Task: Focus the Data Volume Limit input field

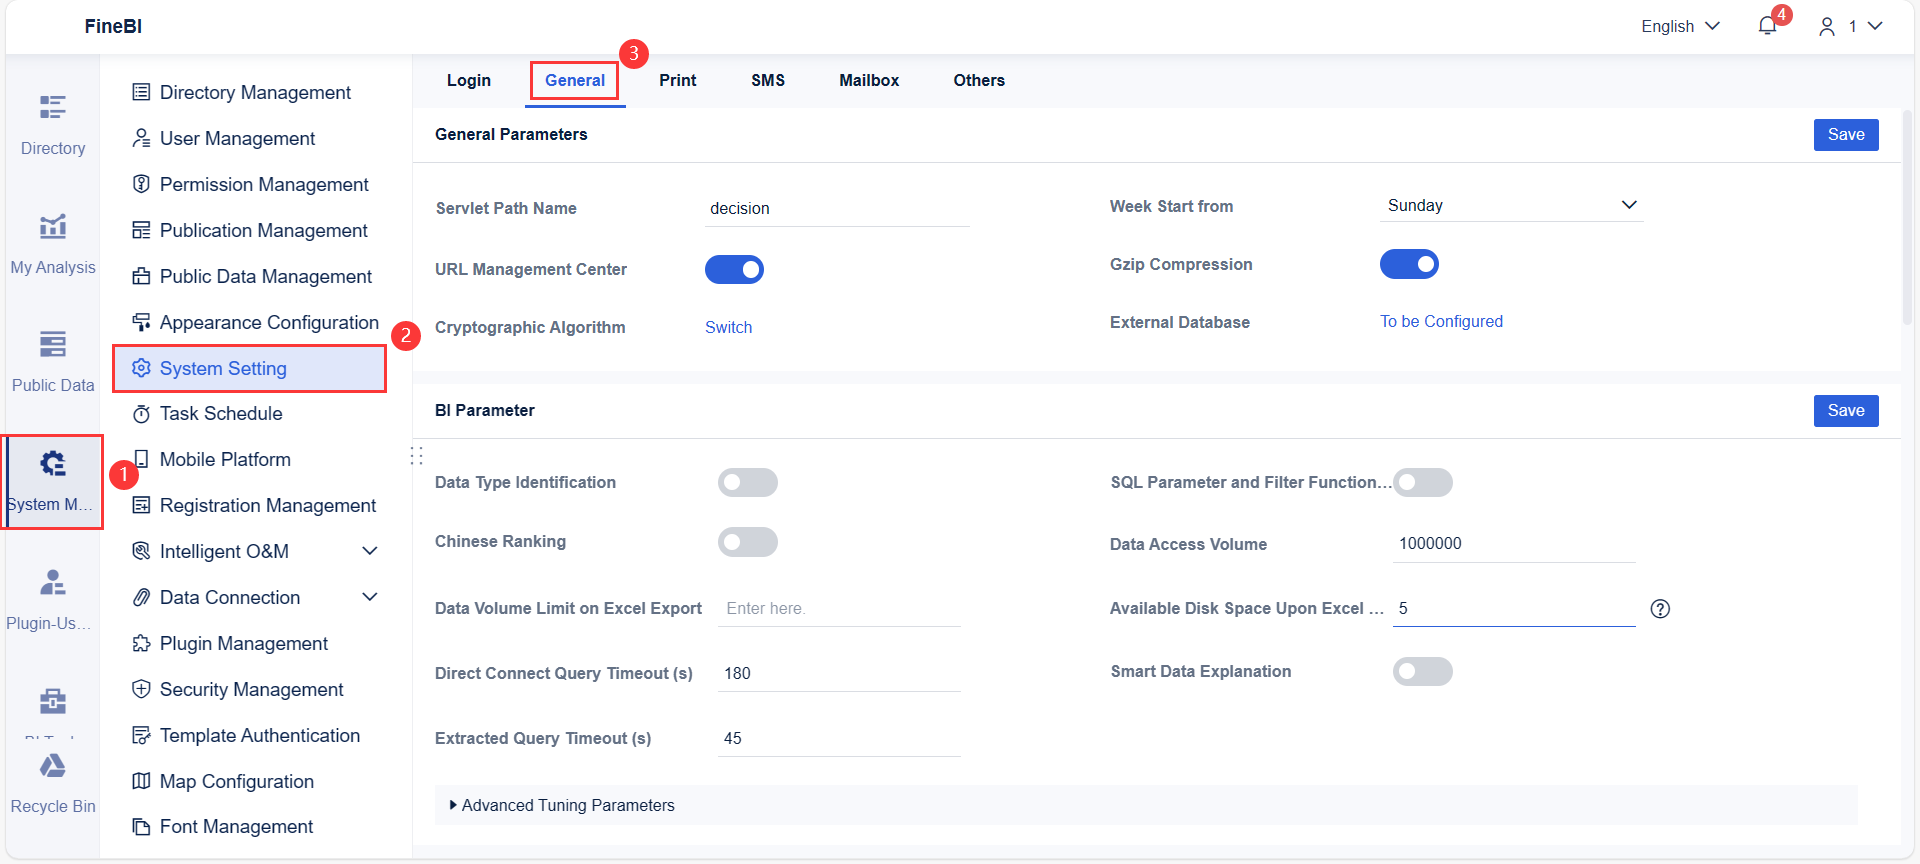Action: [x=838, y=609]
